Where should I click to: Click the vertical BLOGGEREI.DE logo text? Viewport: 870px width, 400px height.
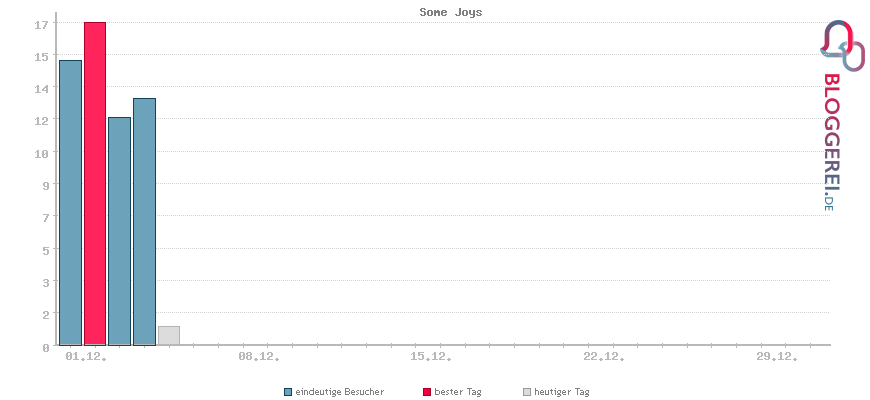831,142
